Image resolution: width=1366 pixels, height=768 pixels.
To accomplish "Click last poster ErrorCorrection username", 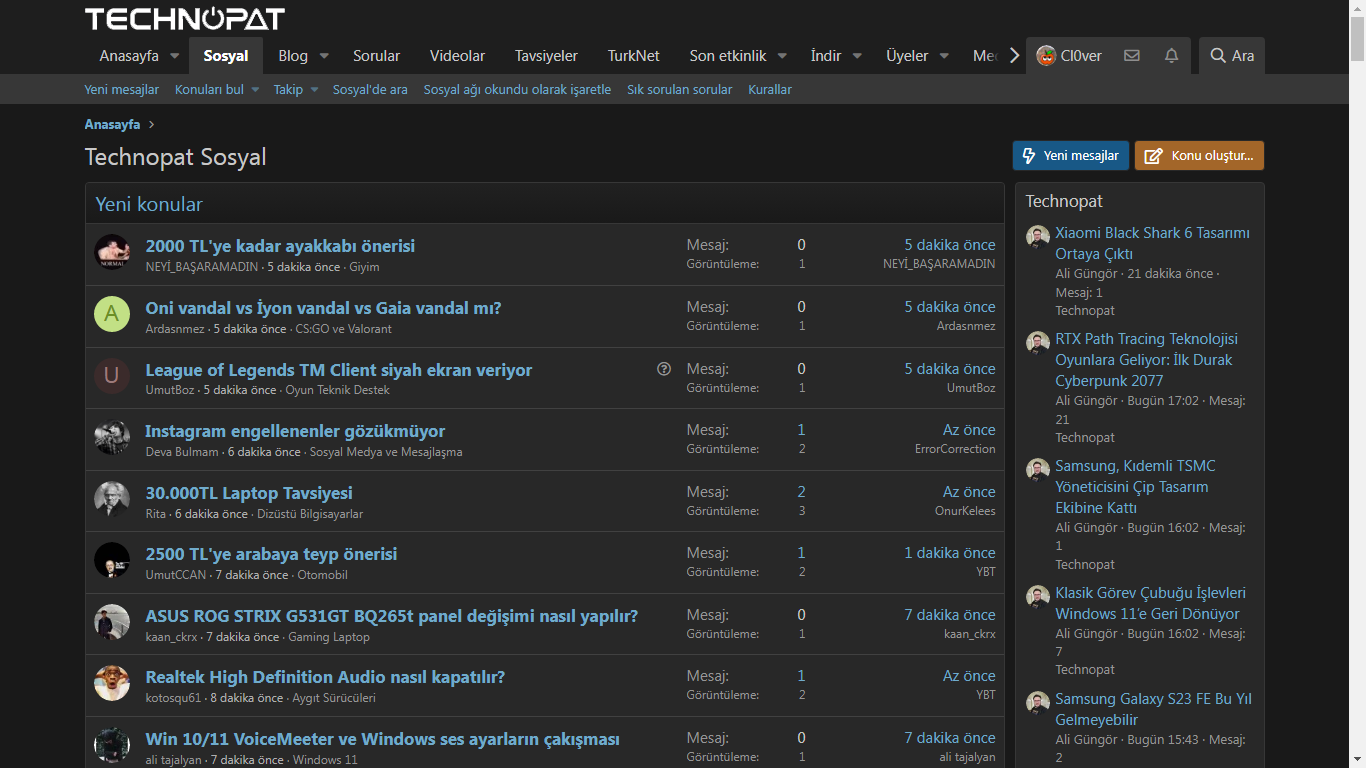I will pyautogui.click(x=955, y=449).
